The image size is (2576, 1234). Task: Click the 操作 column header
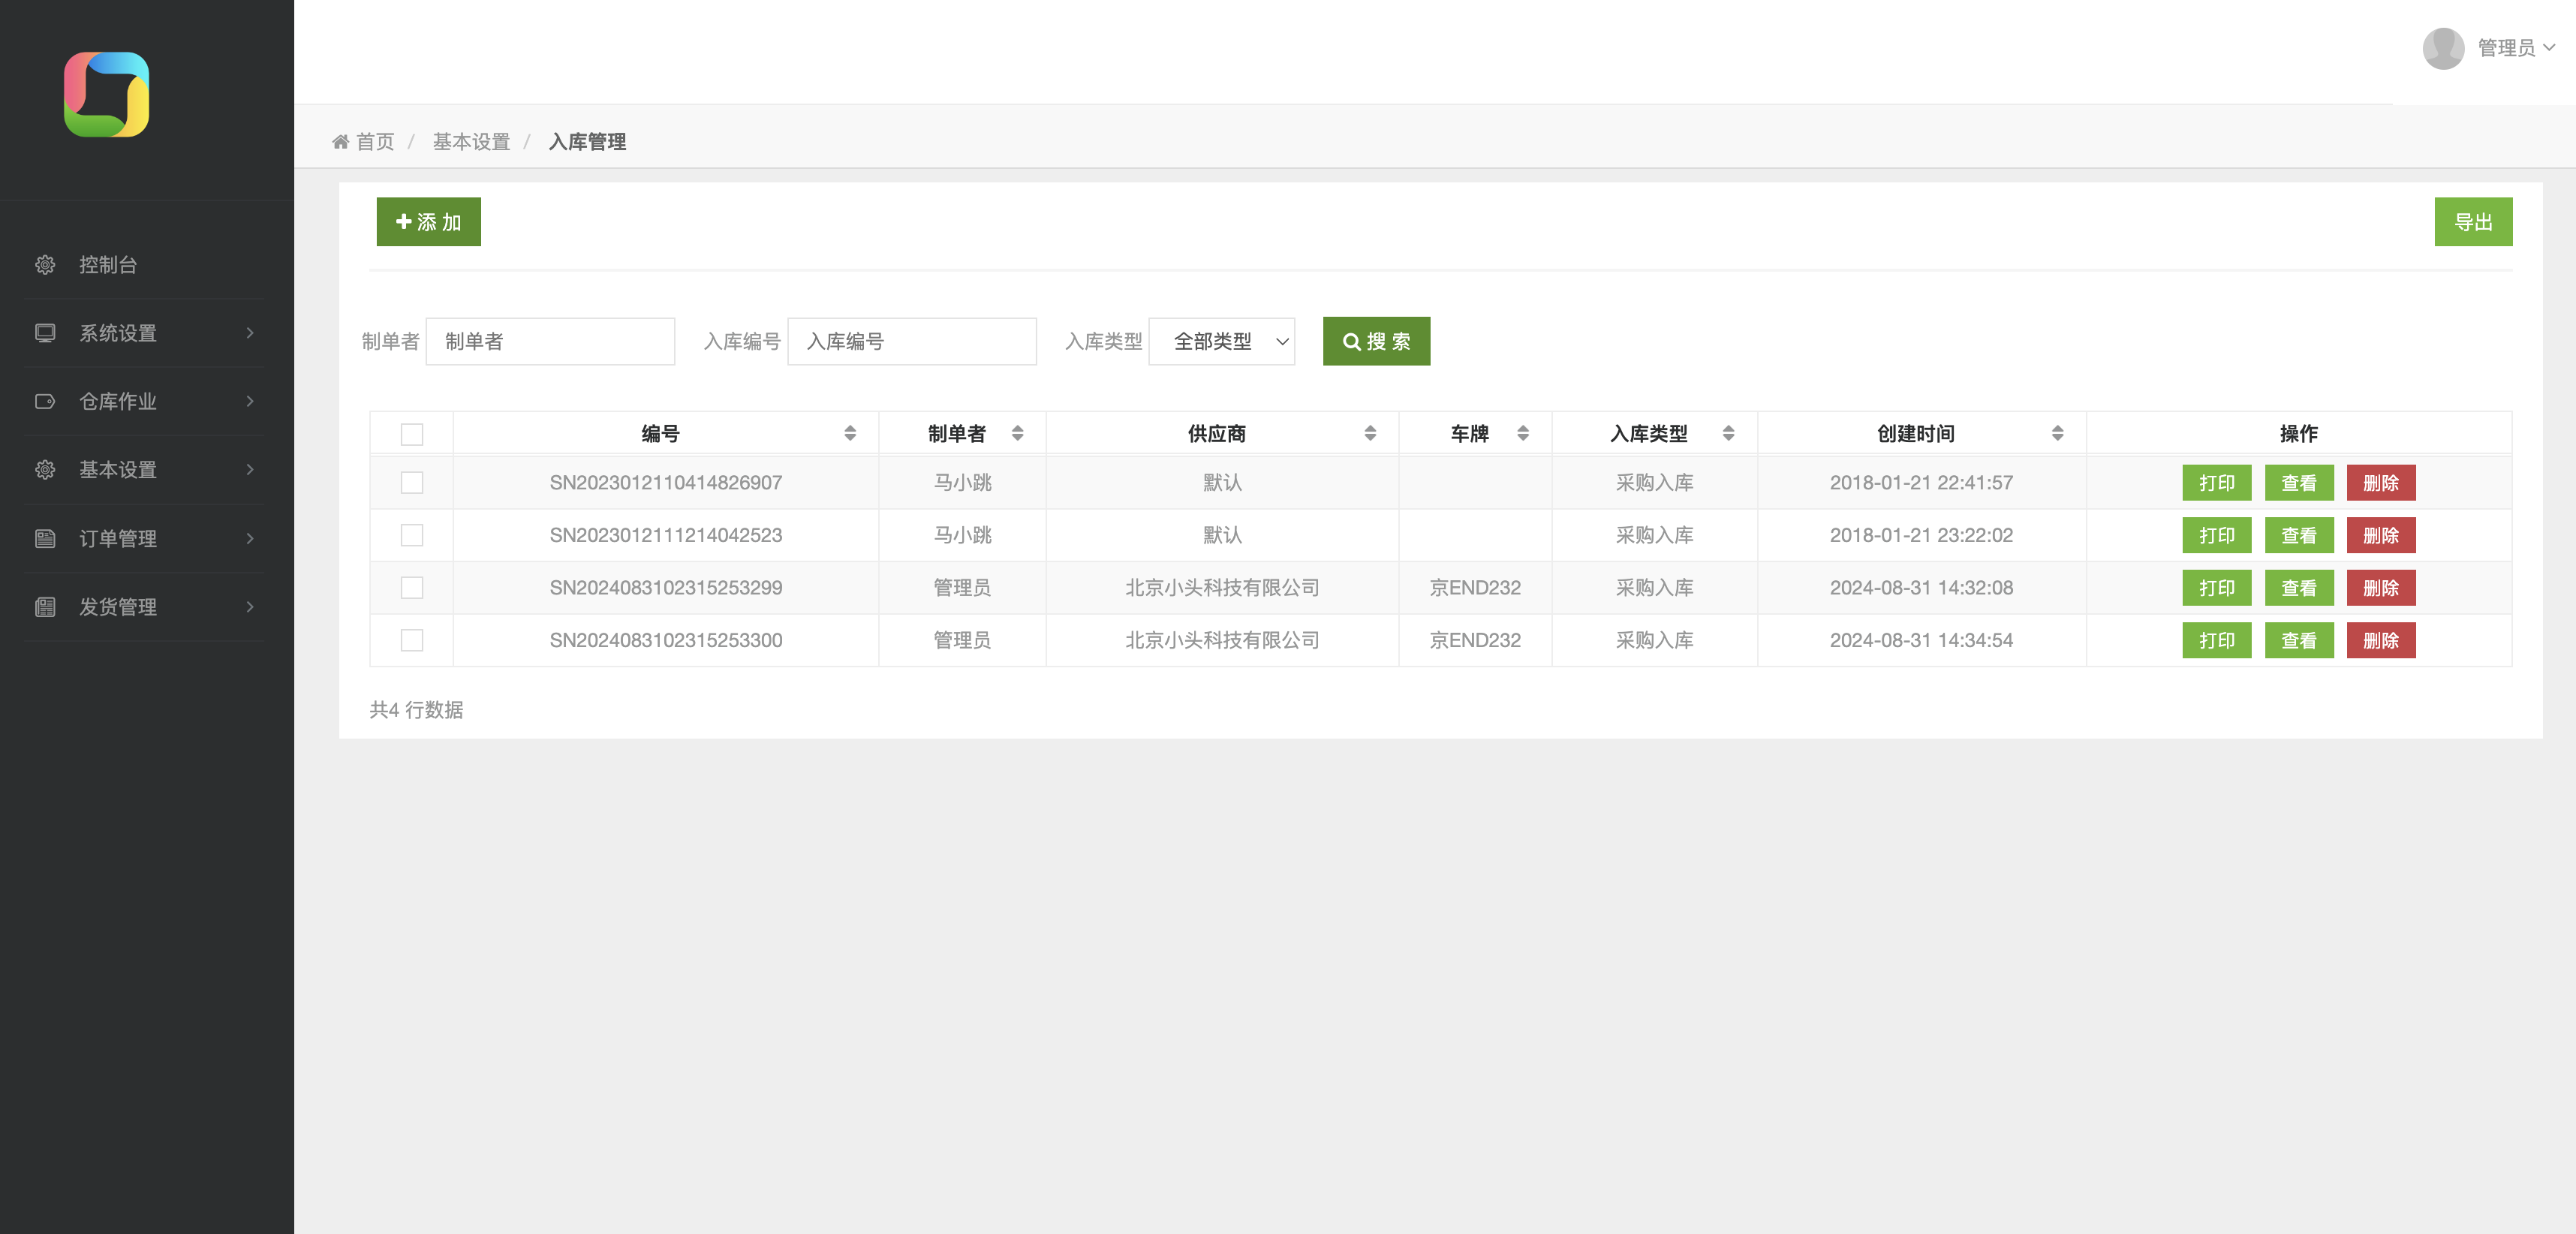pyautogui.click(x=2298, y=433)
